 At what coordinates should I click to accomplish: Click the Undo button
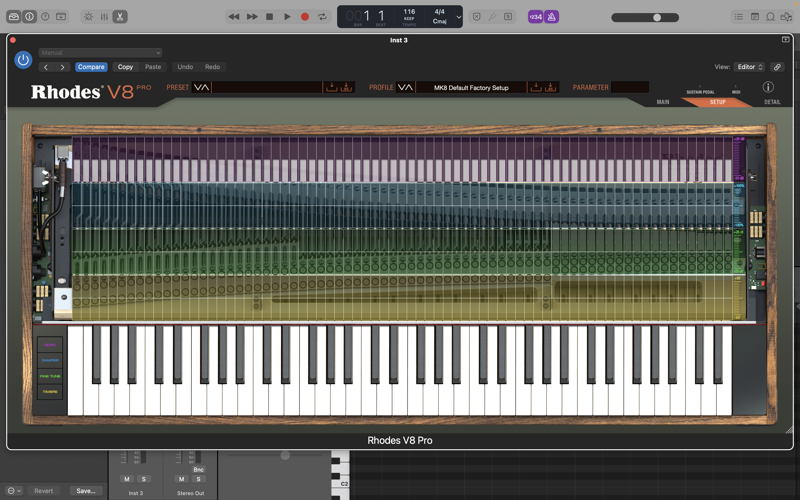185,67
